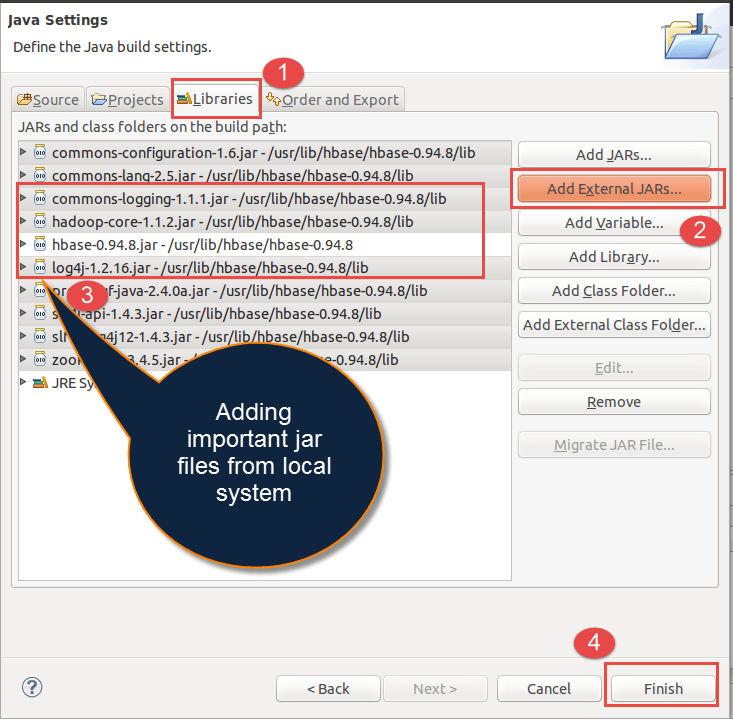This screenshot has width=733, height=723.
Task: Select the hbase-0.94.8.jar list entry
Action: (202, 244)
